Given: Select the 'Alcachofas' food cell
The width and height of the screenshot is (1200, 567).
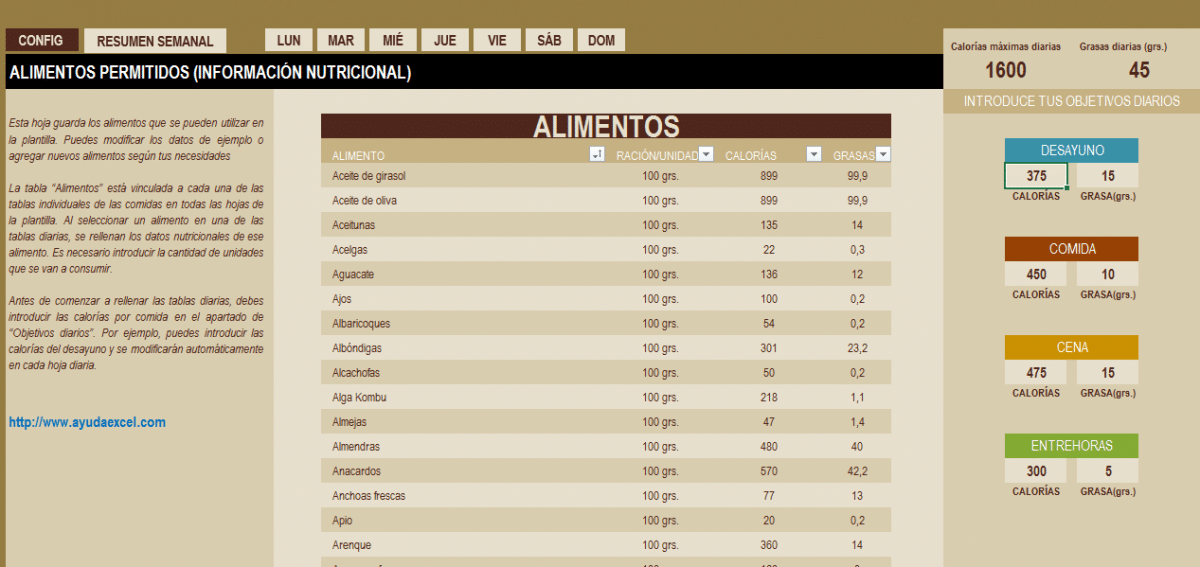Looking at the screenshot, I should [356, 372].
